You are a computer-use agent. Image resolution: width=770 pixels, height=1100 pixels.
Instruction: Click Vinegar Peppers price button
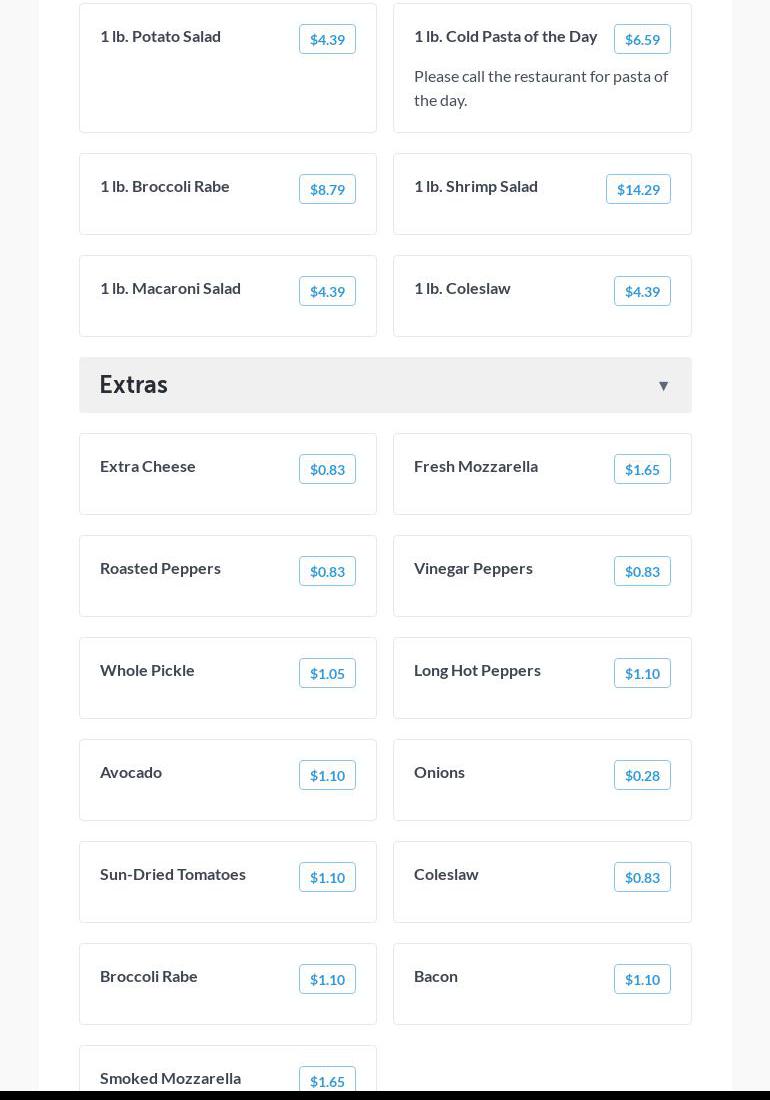(642, 571)
